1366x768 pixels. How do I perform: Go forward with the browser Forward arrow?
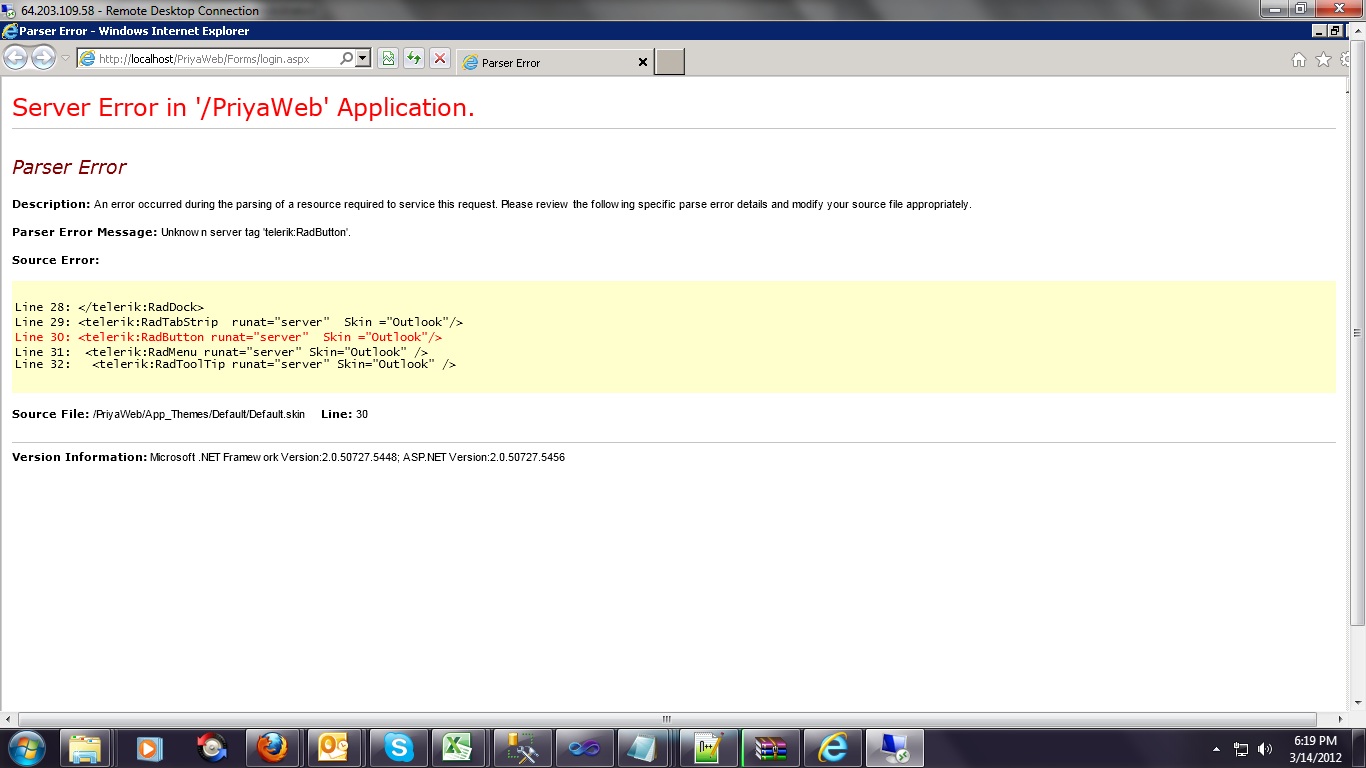tap(43, 58)
